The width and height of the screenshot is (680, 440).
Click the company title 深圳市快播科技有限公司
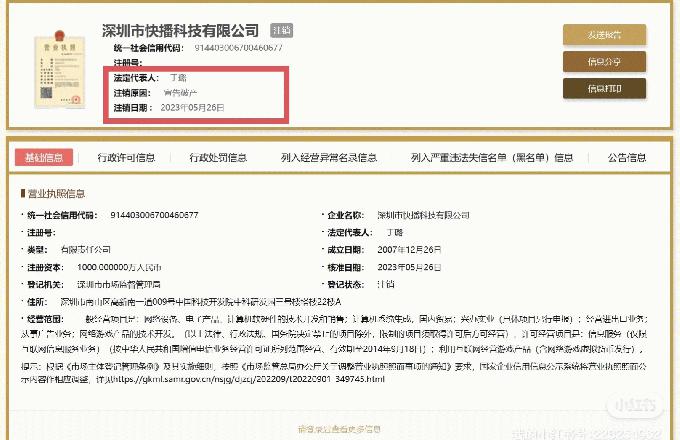point(180,31)
